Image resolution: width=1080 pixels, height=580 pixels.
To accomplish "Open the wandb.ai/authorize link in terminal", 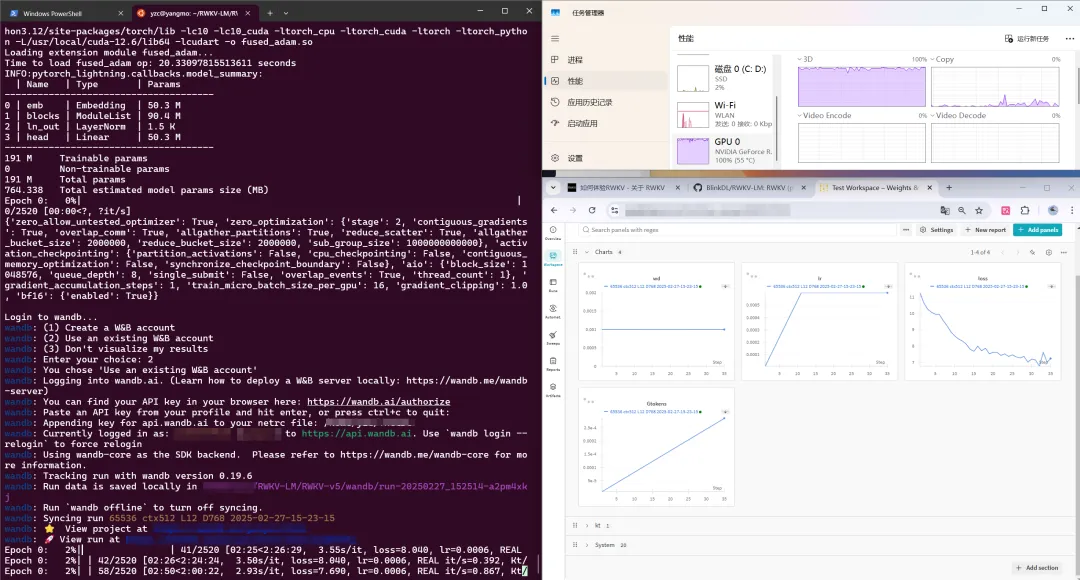I will click(x=378, y=402).
